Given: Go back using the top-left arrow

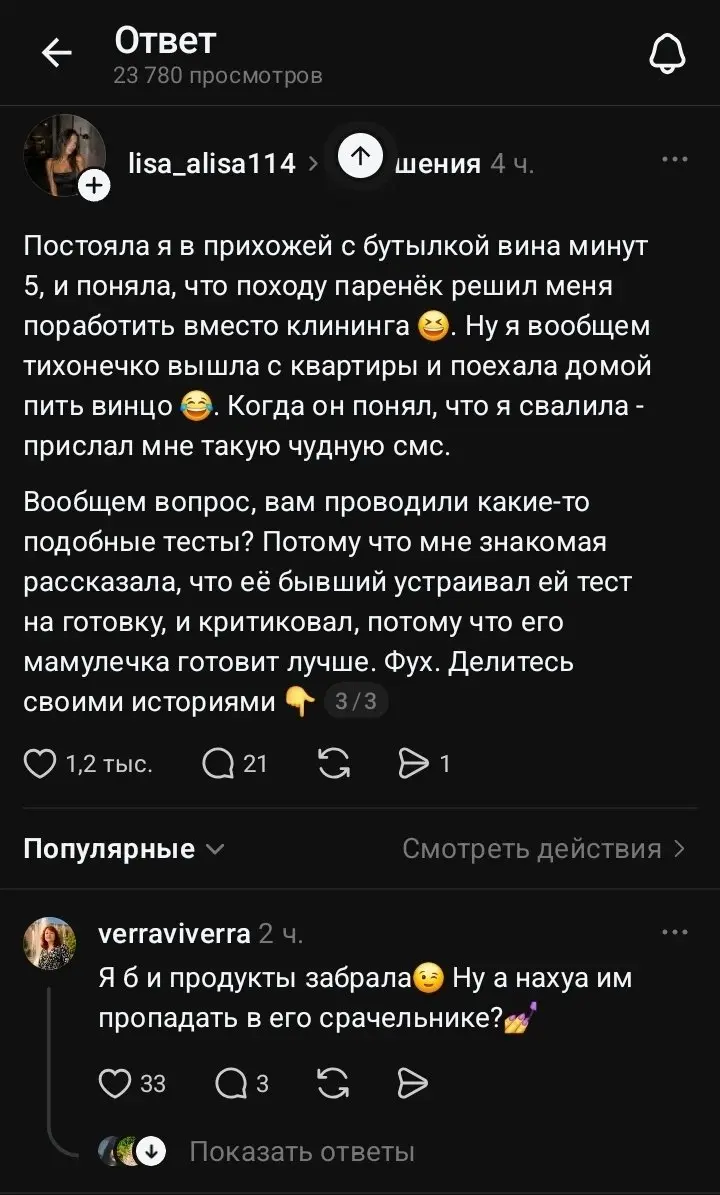Looking at the screenshot, I should (x=56, y=53).
